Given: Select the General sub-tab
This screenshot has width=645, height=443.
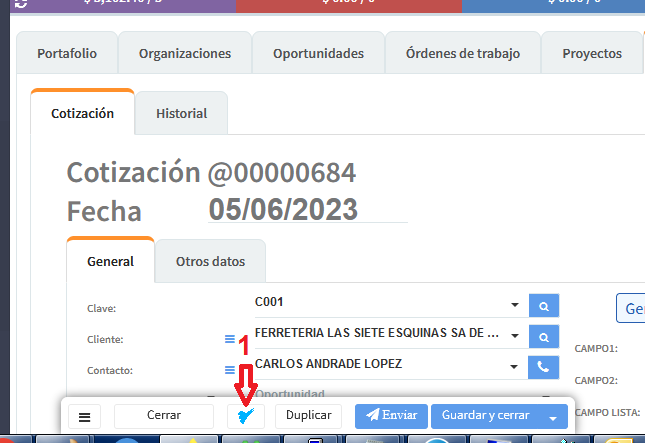Looking at the screenshot, I should pyautogui.click(x=110, y=261).
